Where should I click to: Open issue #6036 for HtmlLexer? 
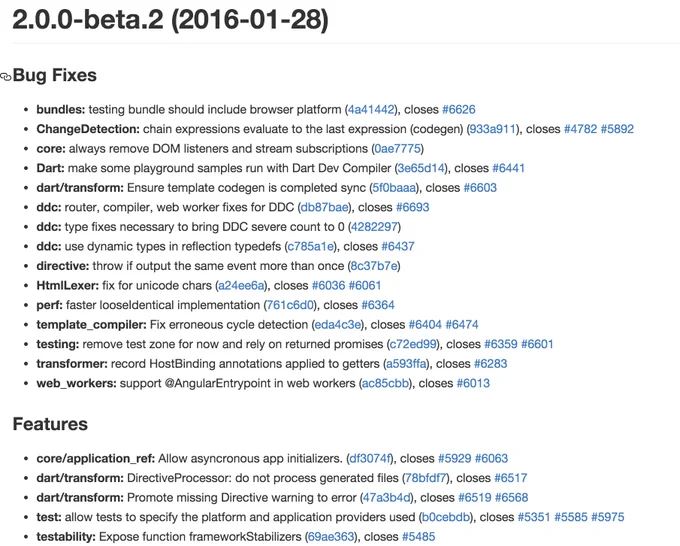click(x=328, y=285)
